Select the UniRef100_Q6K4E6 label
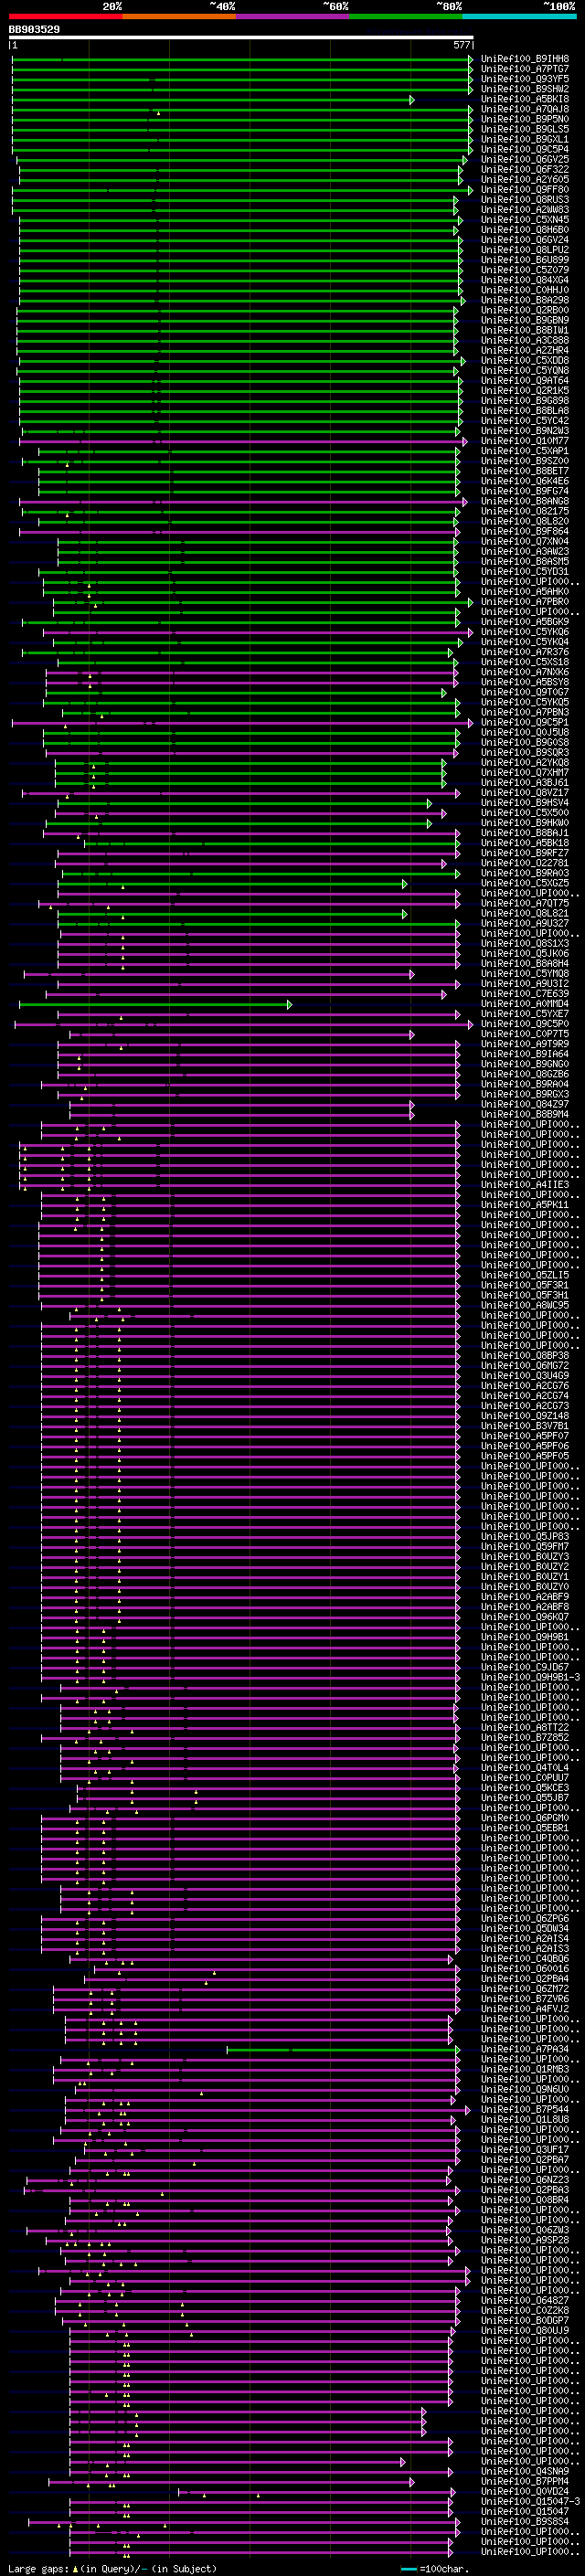 click(x=525, y=481)
